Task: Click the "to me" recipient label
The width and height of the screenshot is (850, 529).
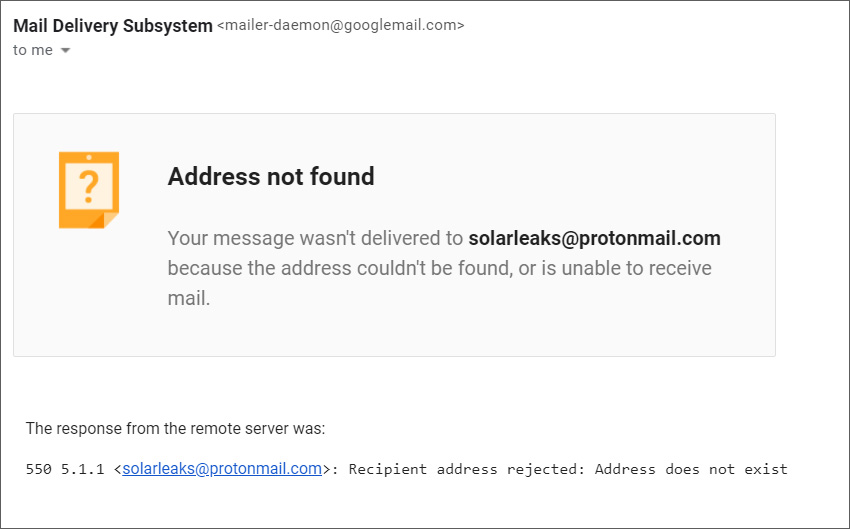Action: click(x=33, y=50)
